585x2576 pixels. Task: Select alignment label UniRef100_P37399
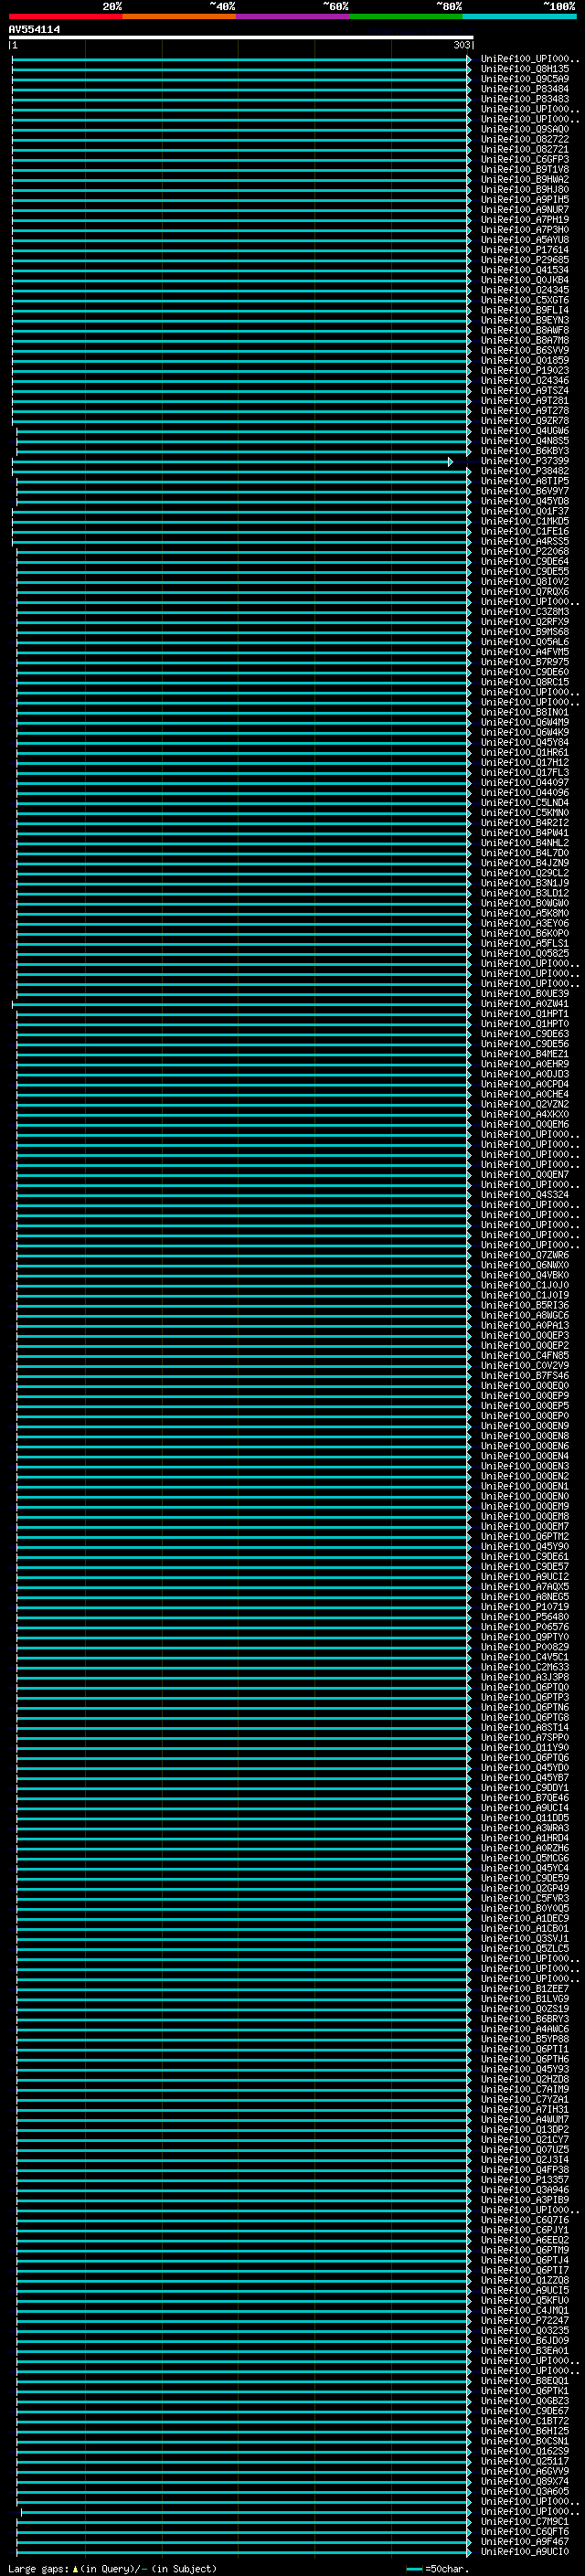525,461
